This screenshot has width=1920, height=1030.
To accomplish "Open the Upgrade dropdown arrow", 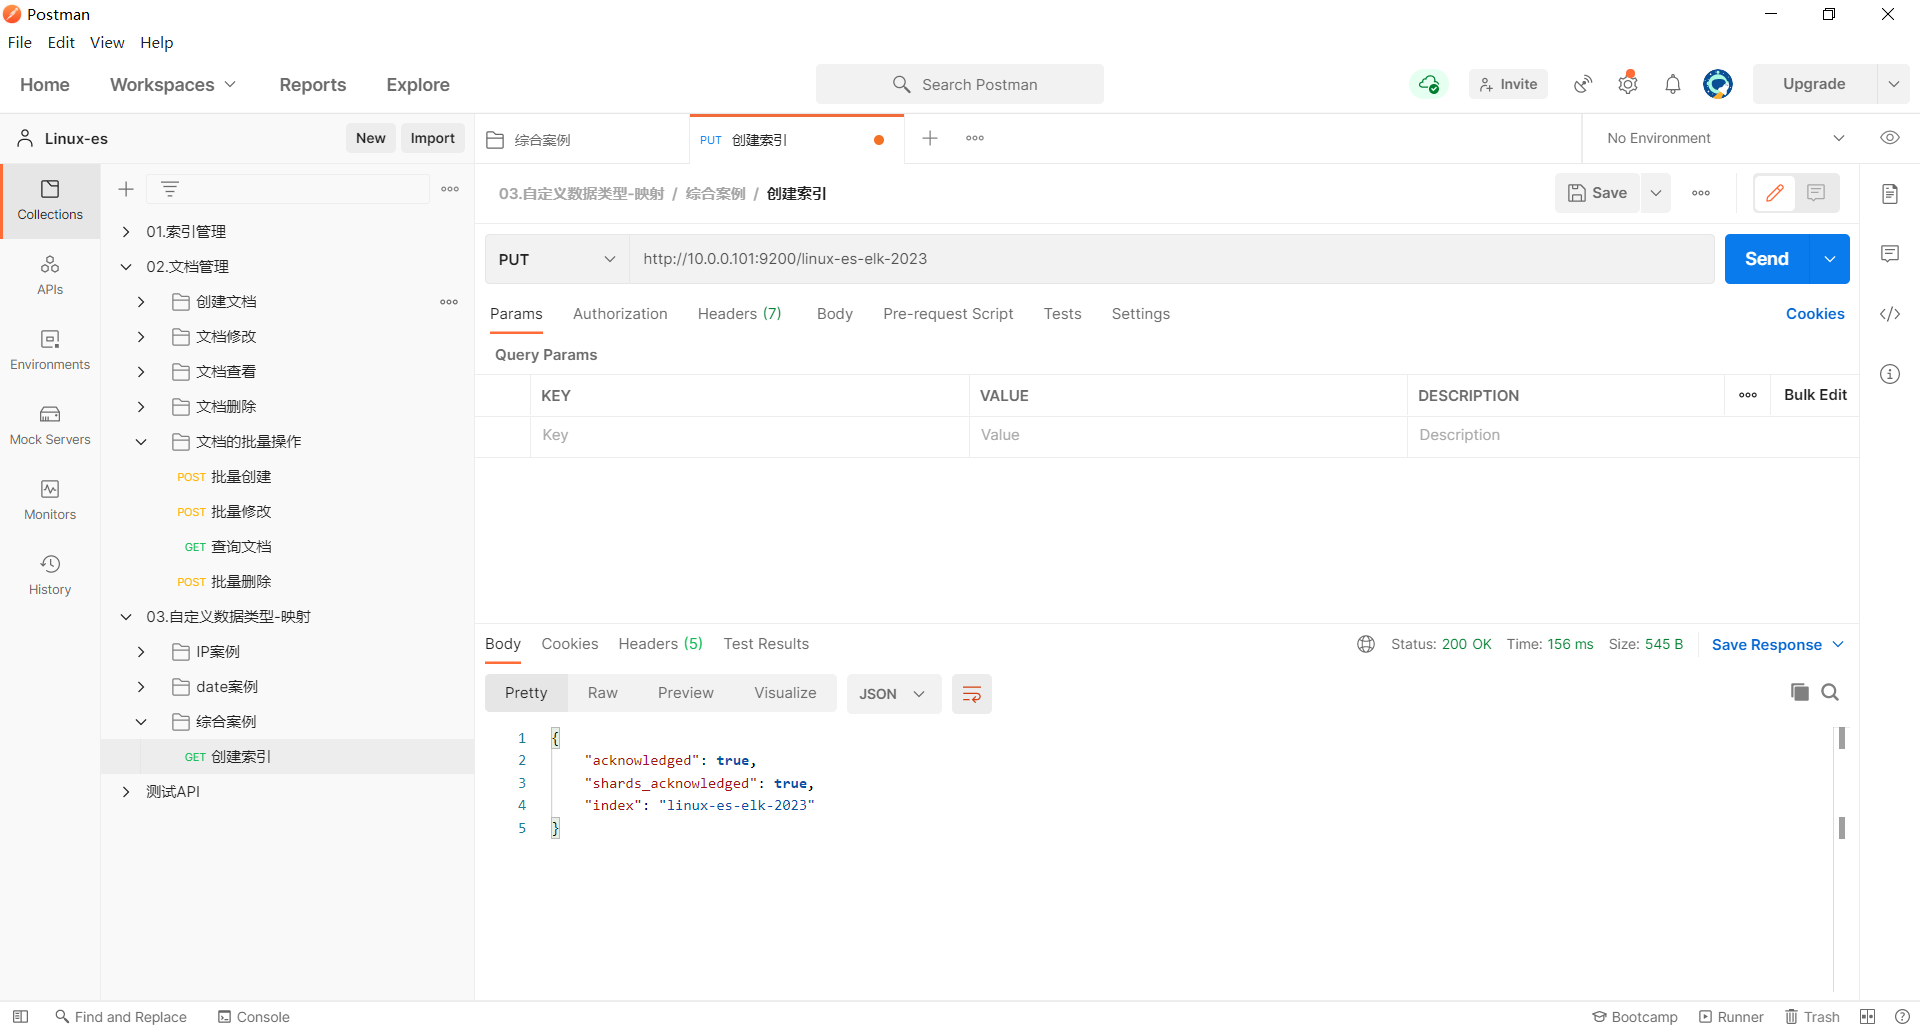I will pos(1894,84).
